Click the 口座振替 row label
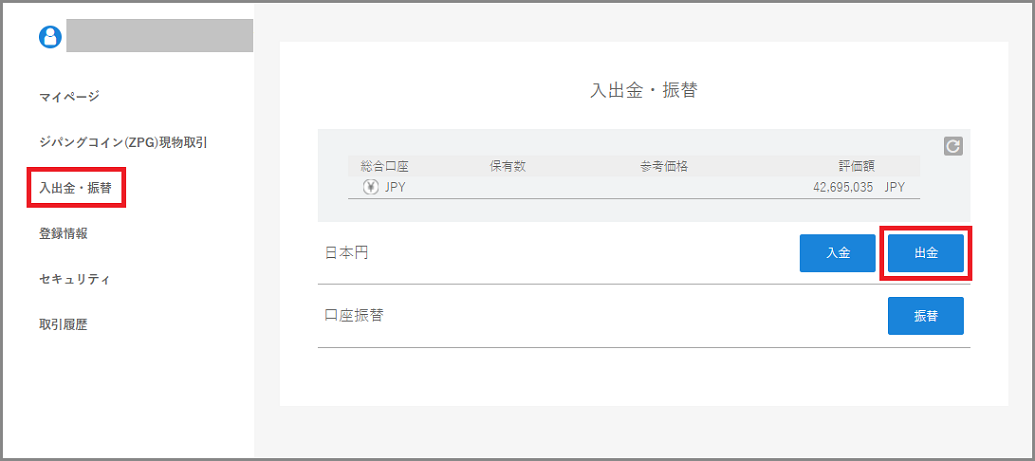This screenshot has width=1035, height=461. point(354,316)
